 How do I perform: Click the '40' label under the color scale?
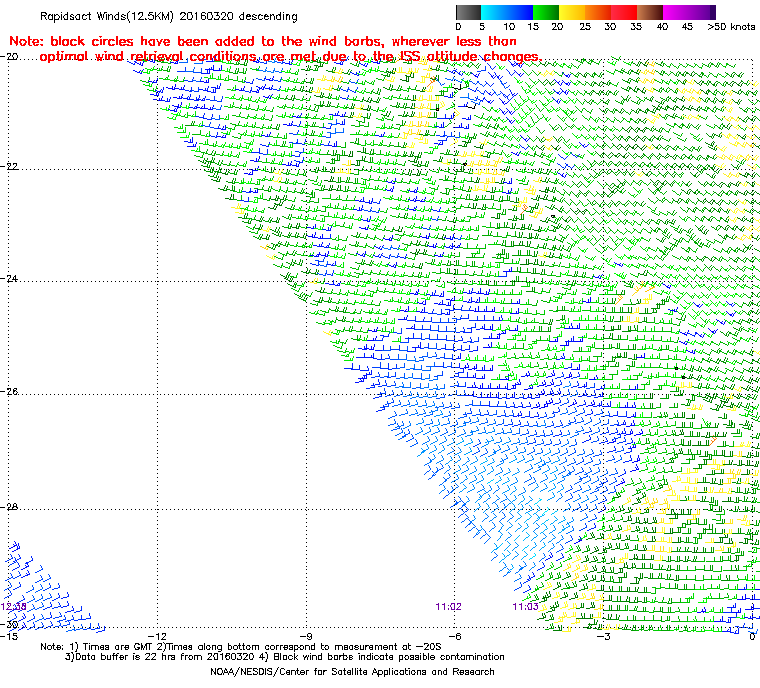tap(662, 27)
